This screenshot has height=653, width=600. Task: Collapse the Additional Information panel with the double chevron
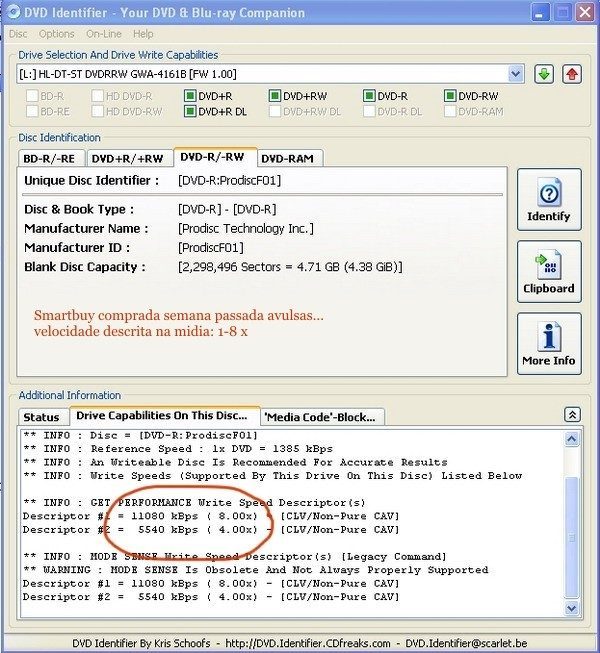click(572, 415)
